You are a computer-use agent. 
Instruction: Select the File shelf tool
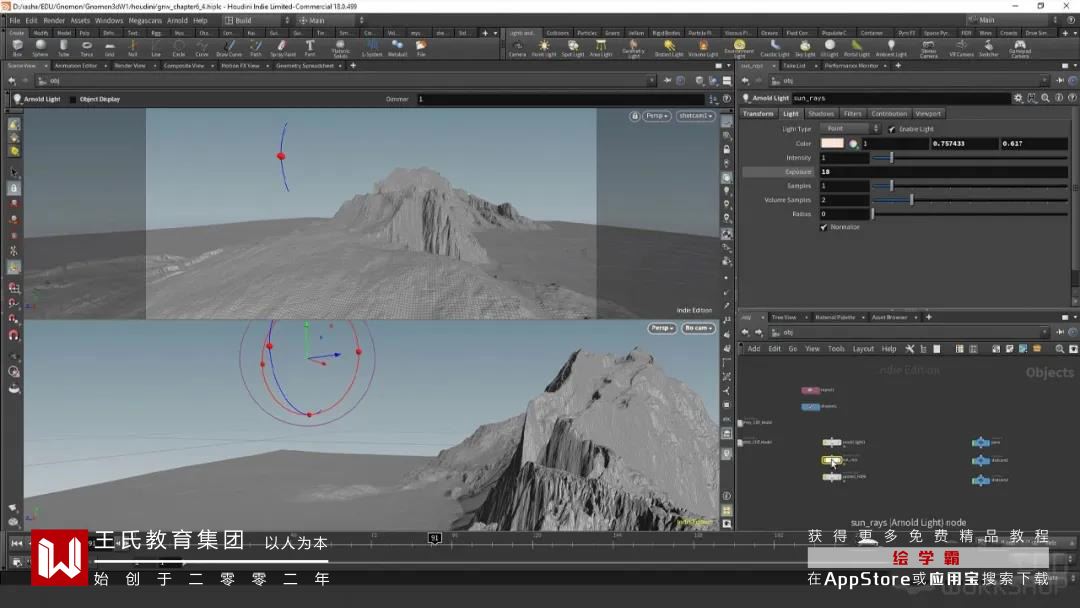[x=421, y=48]
